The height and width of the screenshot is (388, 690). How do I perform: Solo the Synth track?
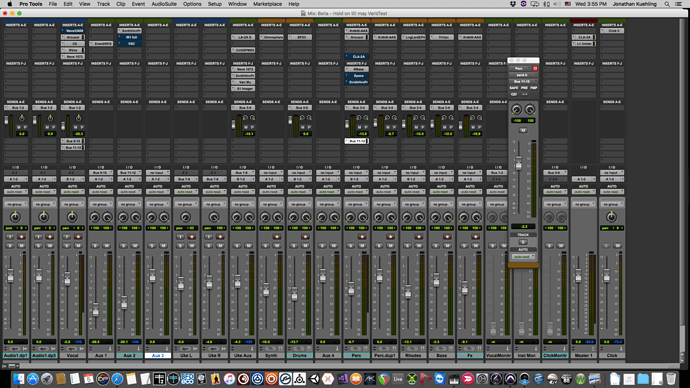265,245
